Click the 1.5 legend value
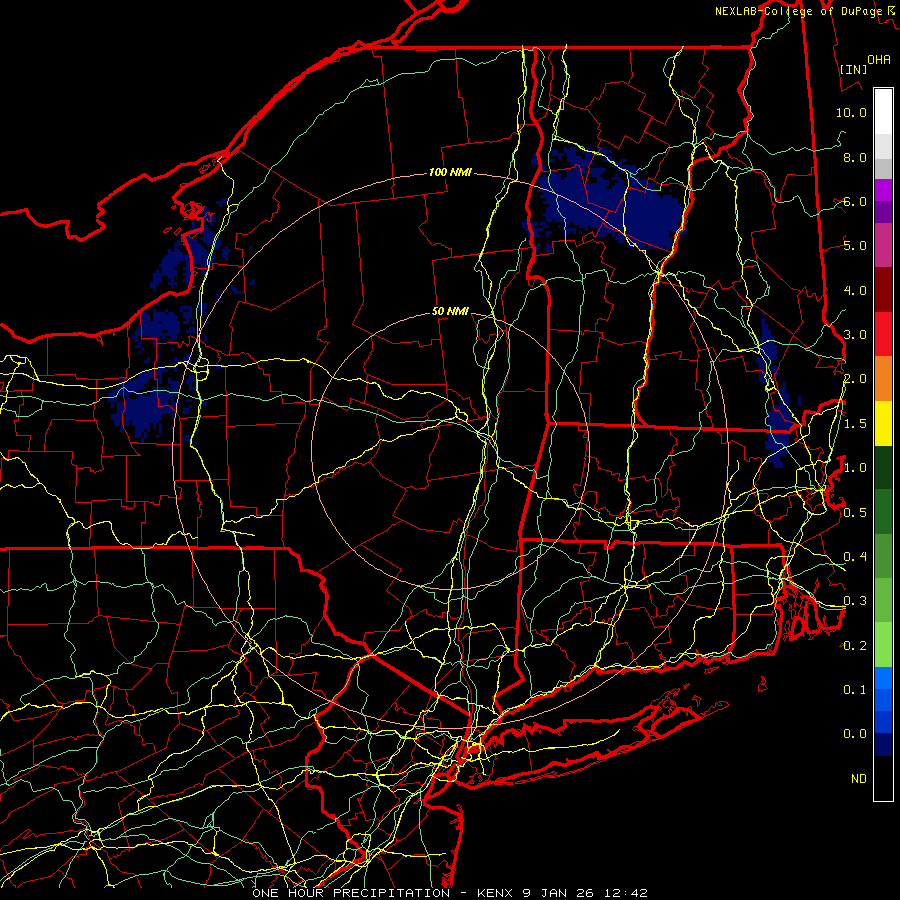The image size is (900, 900). coord(855,424)
